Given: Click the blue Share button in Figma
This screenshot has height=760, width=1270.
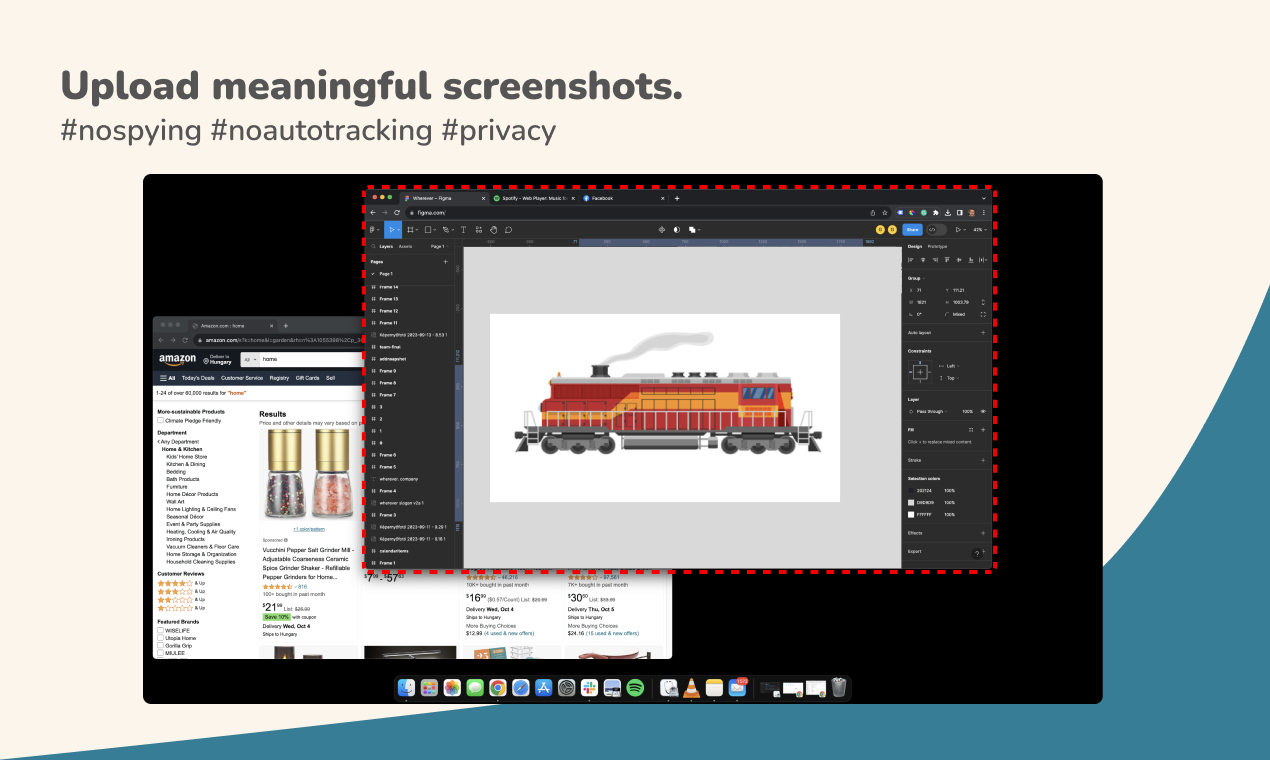Looking at the screenshot, I should tap(911, 229).
